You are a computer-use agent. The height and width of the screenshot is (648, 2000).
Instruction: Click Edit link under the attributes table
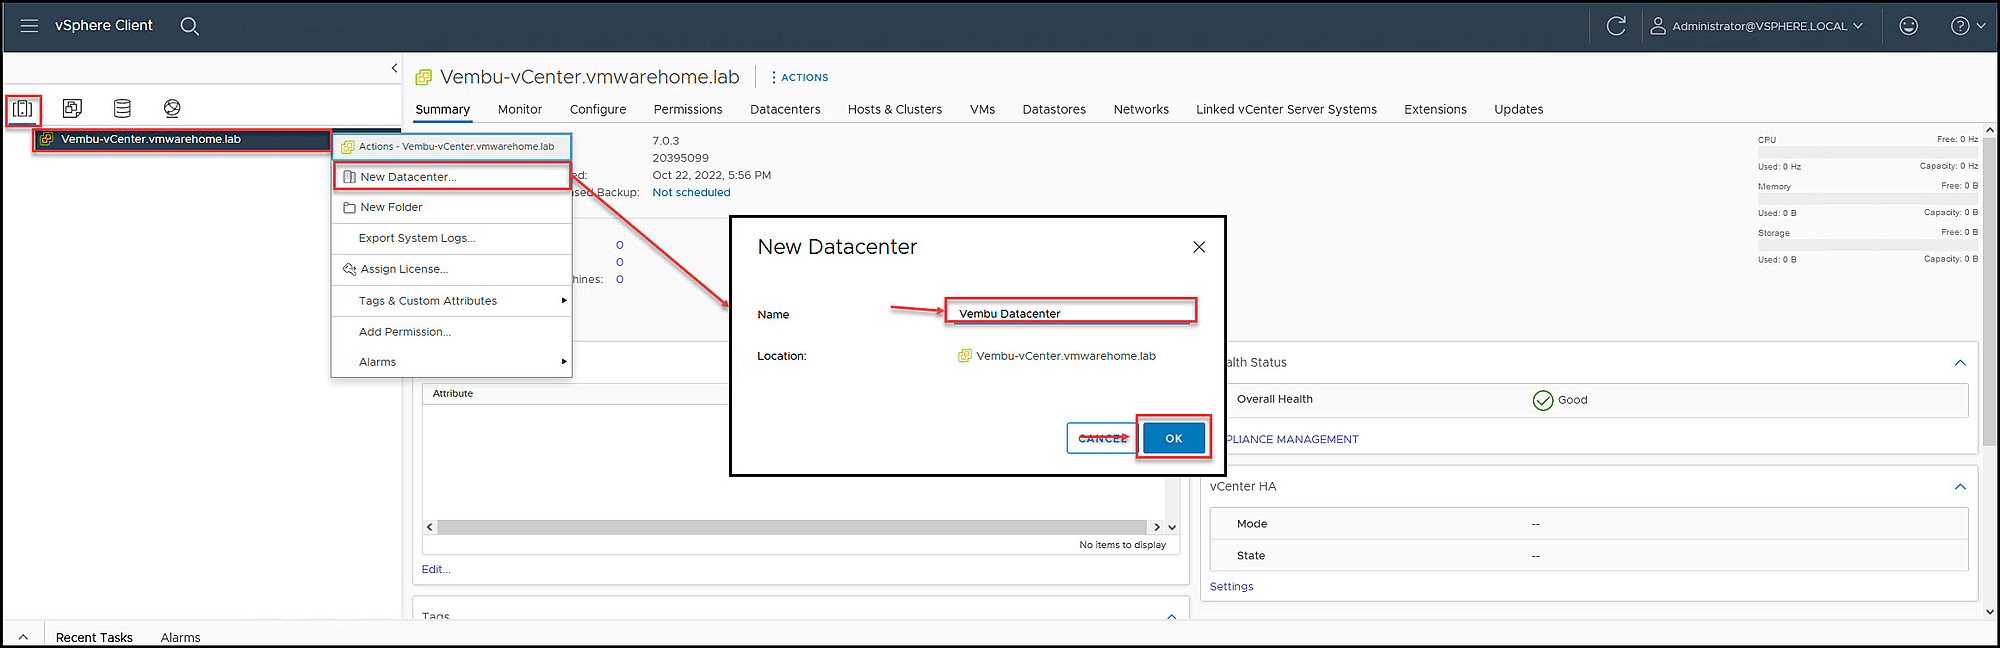click(436, 570)
